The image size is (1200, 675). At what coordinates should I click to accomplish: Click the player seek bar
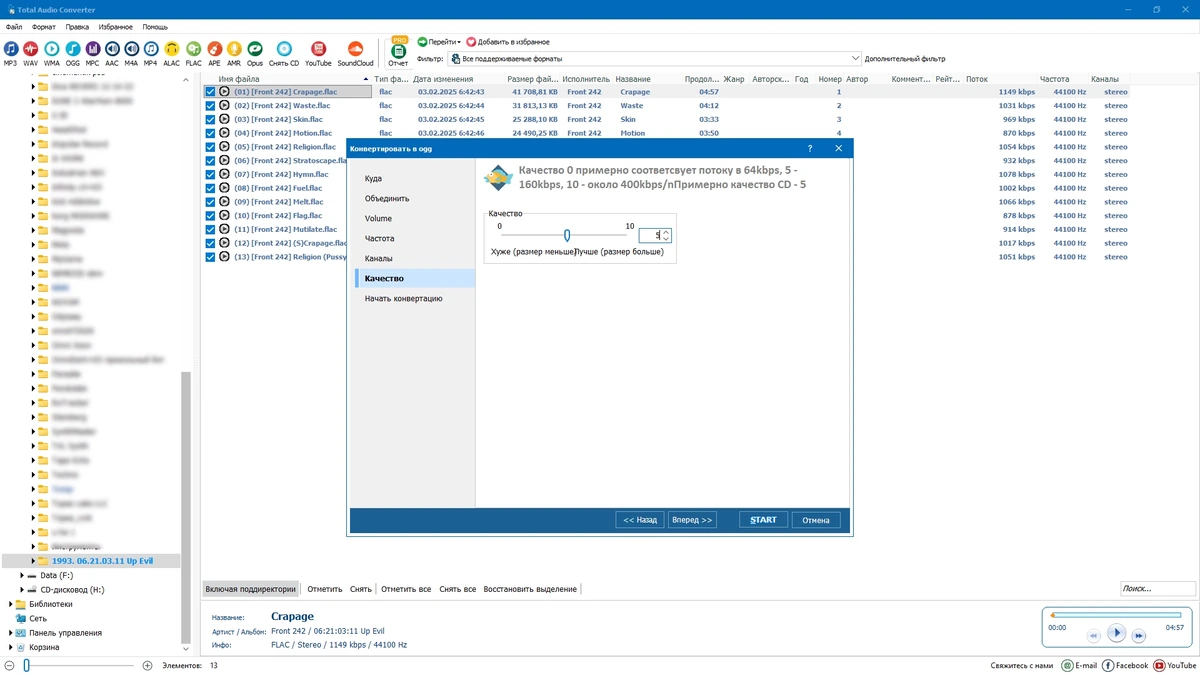1116,615
